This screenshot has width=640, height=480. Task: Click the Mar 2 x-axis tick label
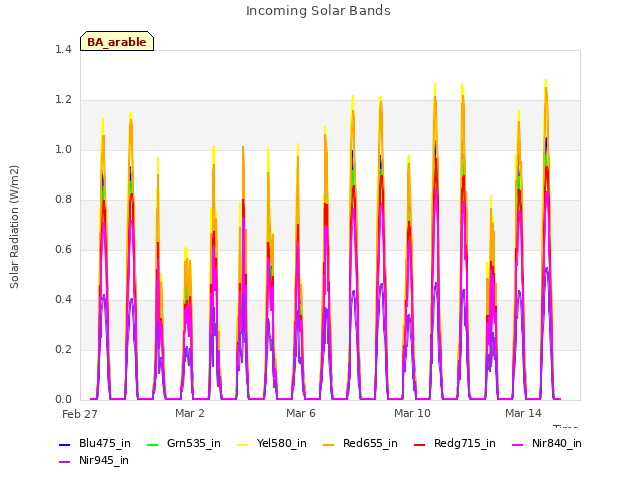[x=190, y=413]
